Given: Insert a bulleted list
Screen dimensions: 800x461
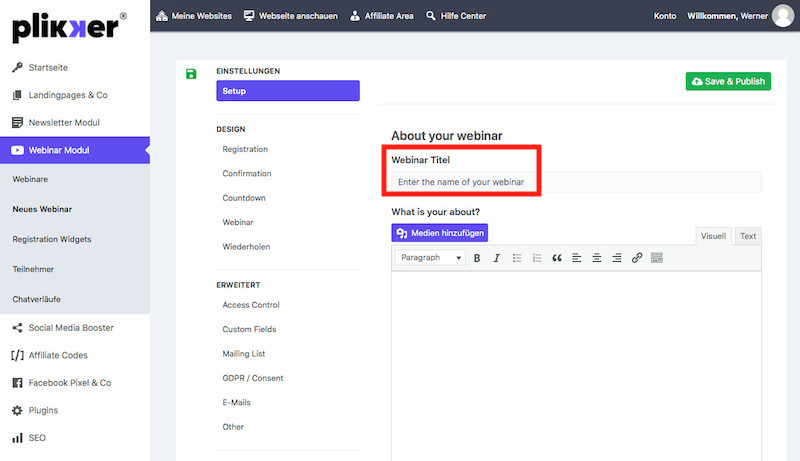Looking at the screenshot, I should tap(517, 258).
